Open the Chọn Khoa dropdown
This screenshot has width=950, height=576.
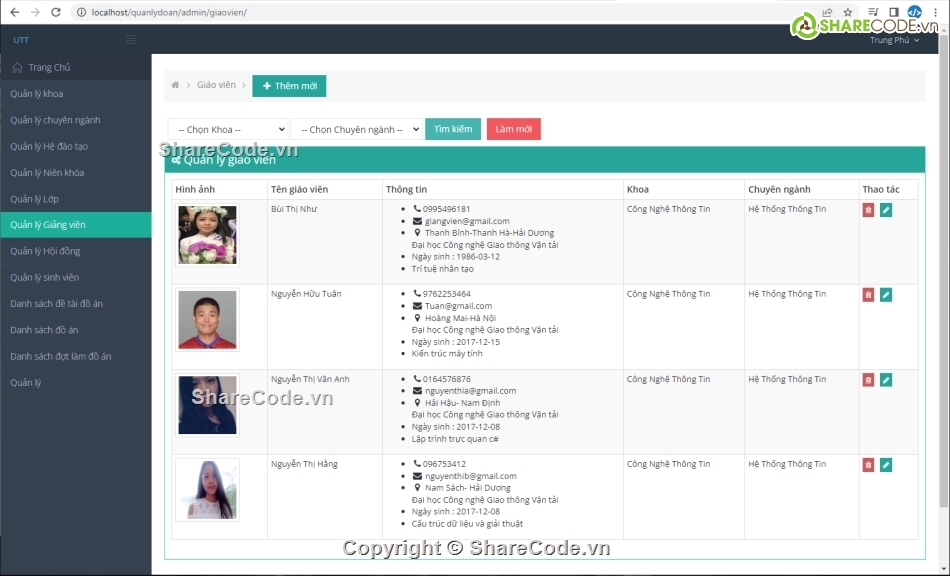[x=228, y=129]
